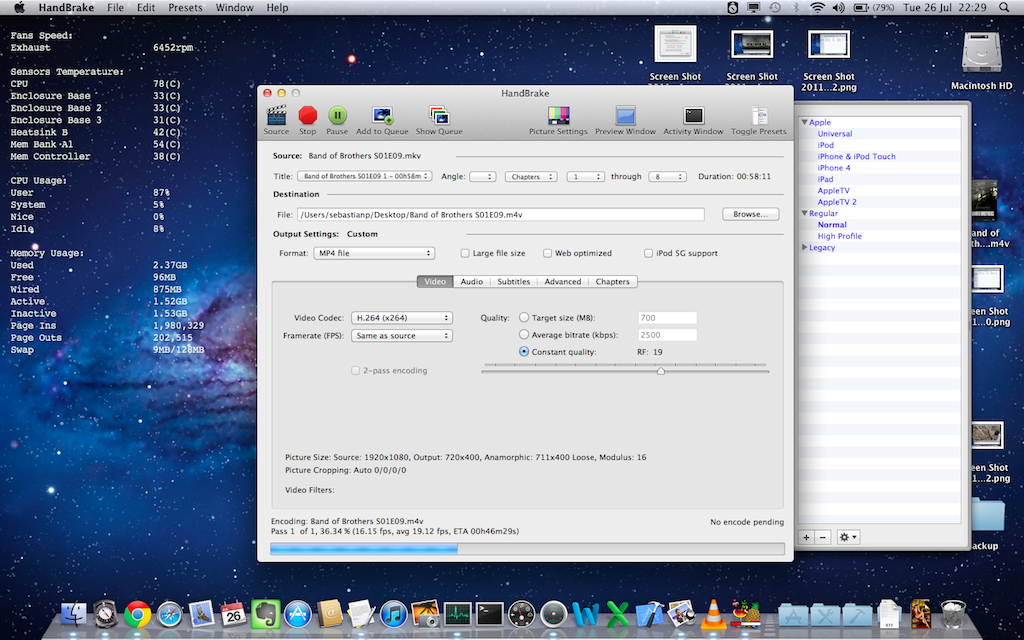The width and height of the screenshot is (1024, 640).
Task: Click the Browse... button
Action: 749,214
